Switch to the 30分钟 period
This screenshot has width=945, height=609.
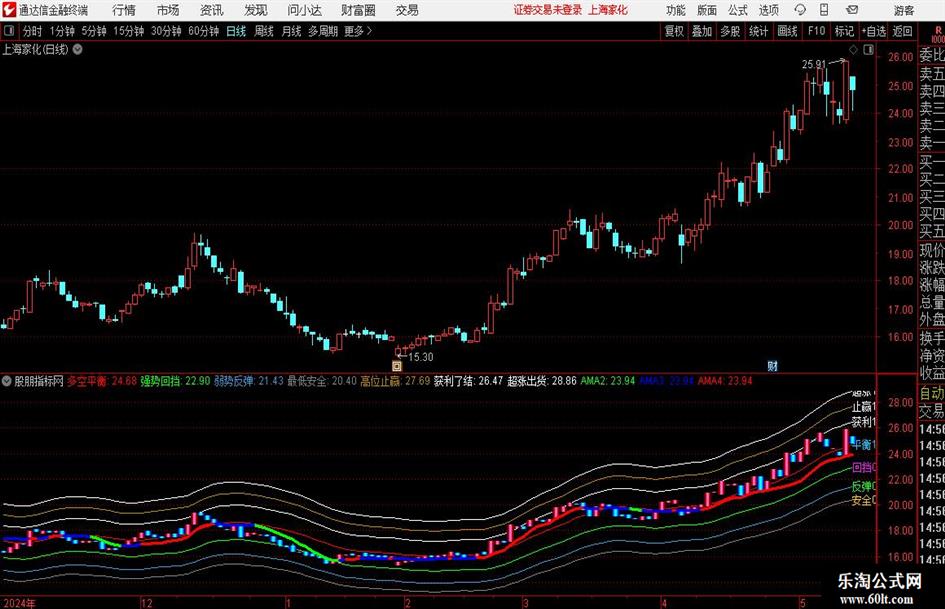[x=166, y=31]
